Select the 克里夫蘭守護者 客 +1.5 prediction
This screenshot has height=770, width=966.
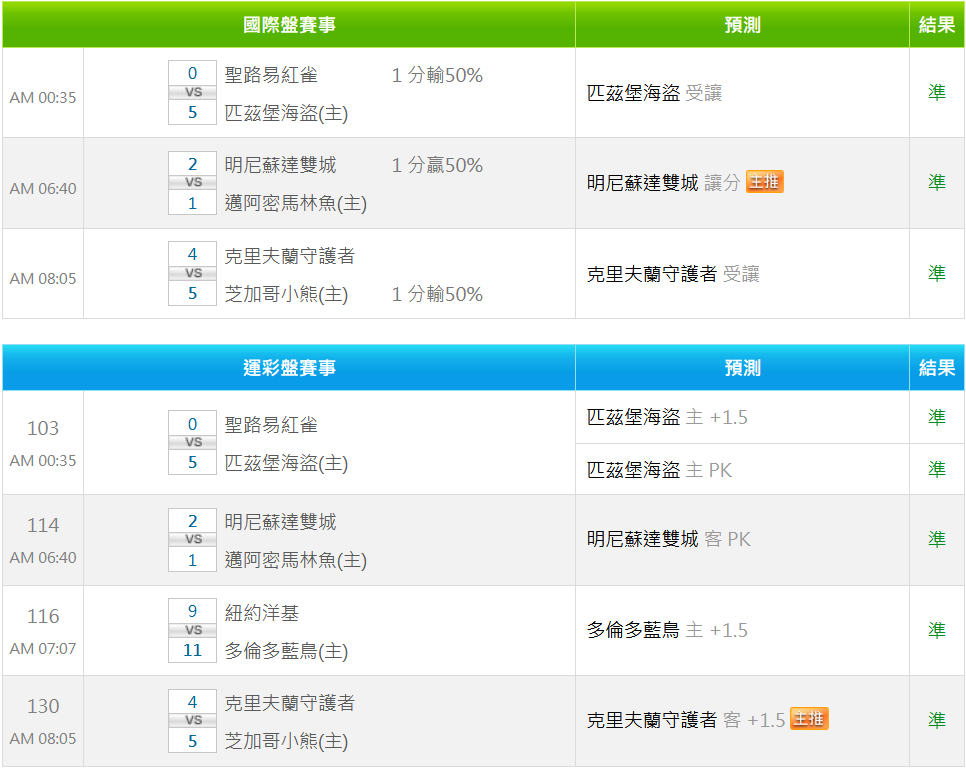(686, 719)
